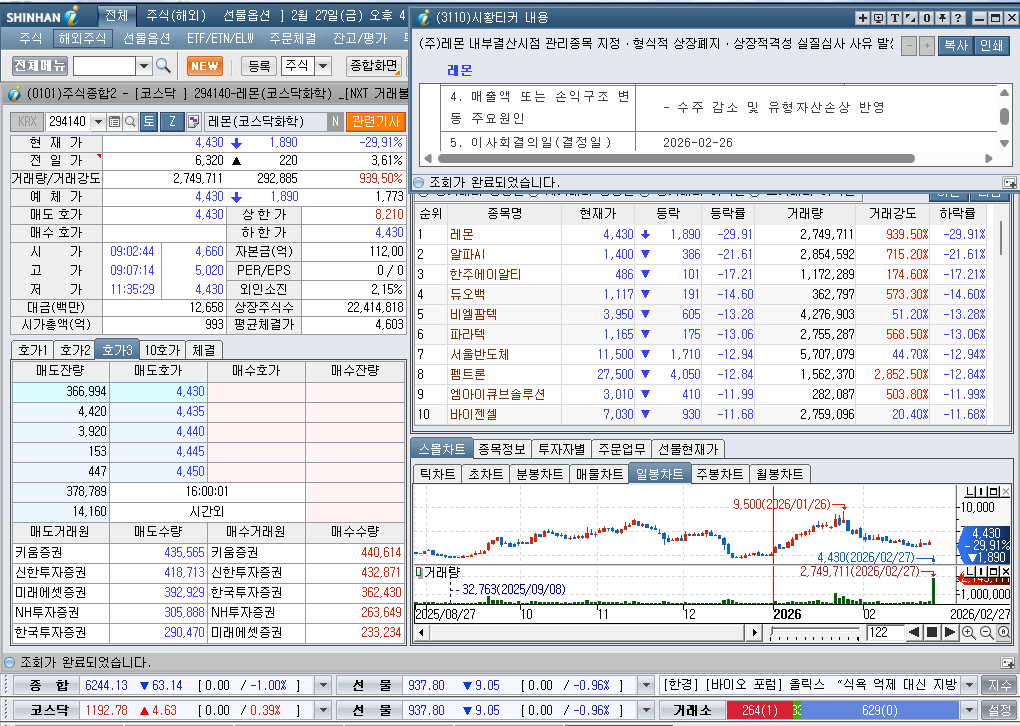This screenshot has width=1020, height=726.
Task: Expand the stock code 294140 dropdown
Action: pos(98,122)
